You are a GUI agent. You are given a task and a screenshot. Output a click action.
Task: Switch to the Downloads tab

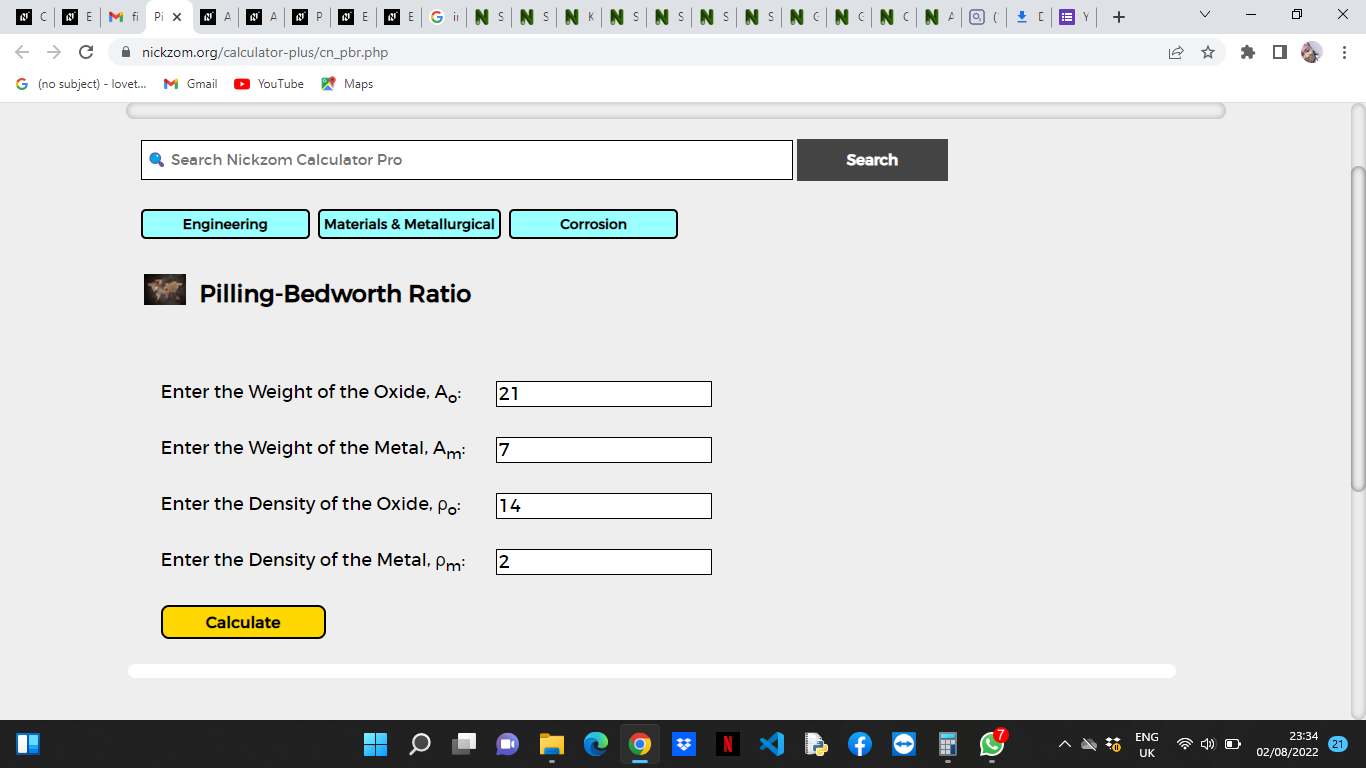[1029, 17]
